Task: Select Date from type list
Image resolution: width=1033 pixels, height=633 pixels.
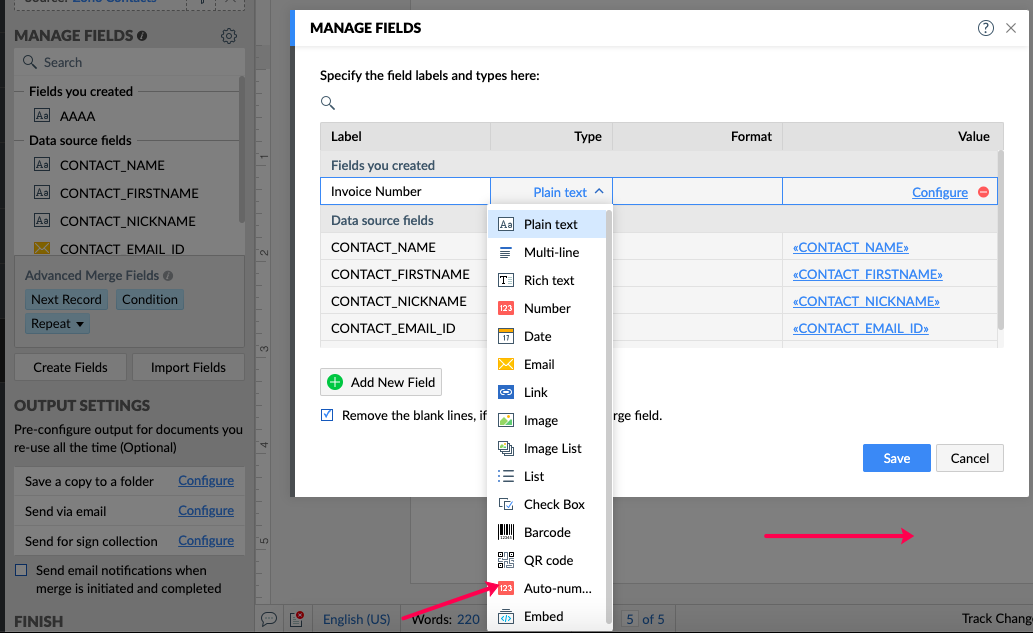Action: pyautogui.click(x=537, y=336)
